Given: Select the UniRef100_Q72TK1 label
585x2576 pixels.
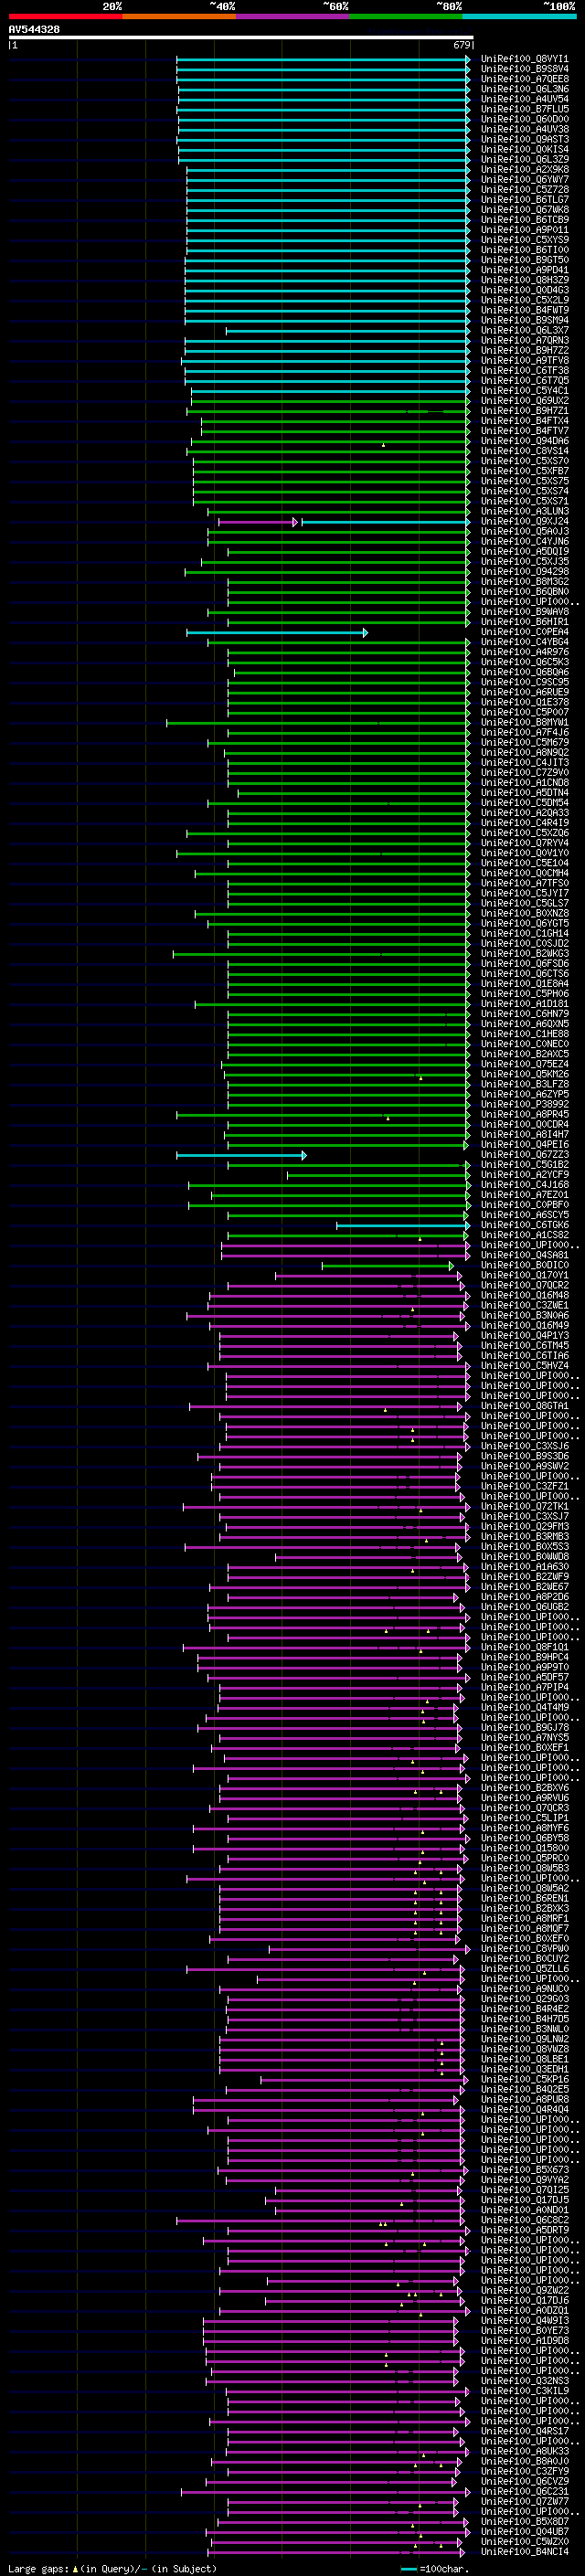Looking at the screenshot, I should point(525,1506).
